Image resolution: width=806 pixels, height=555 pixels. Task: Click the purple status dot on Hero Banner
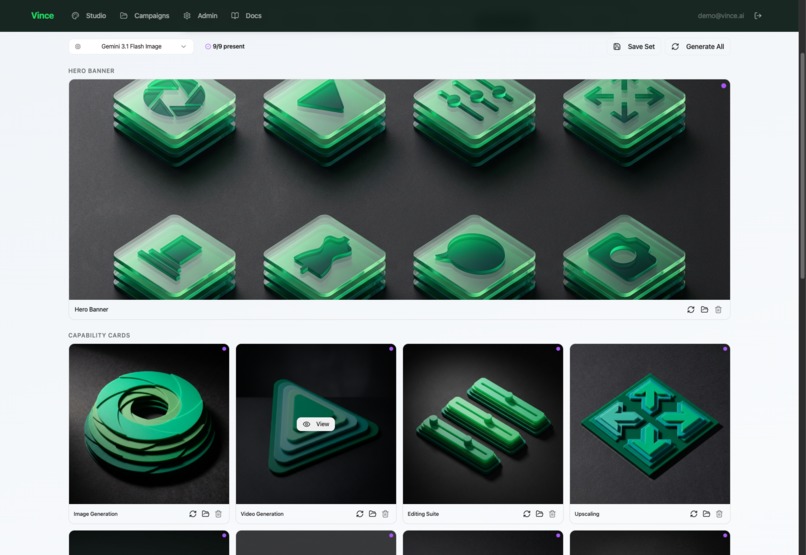tap(724, 86)
